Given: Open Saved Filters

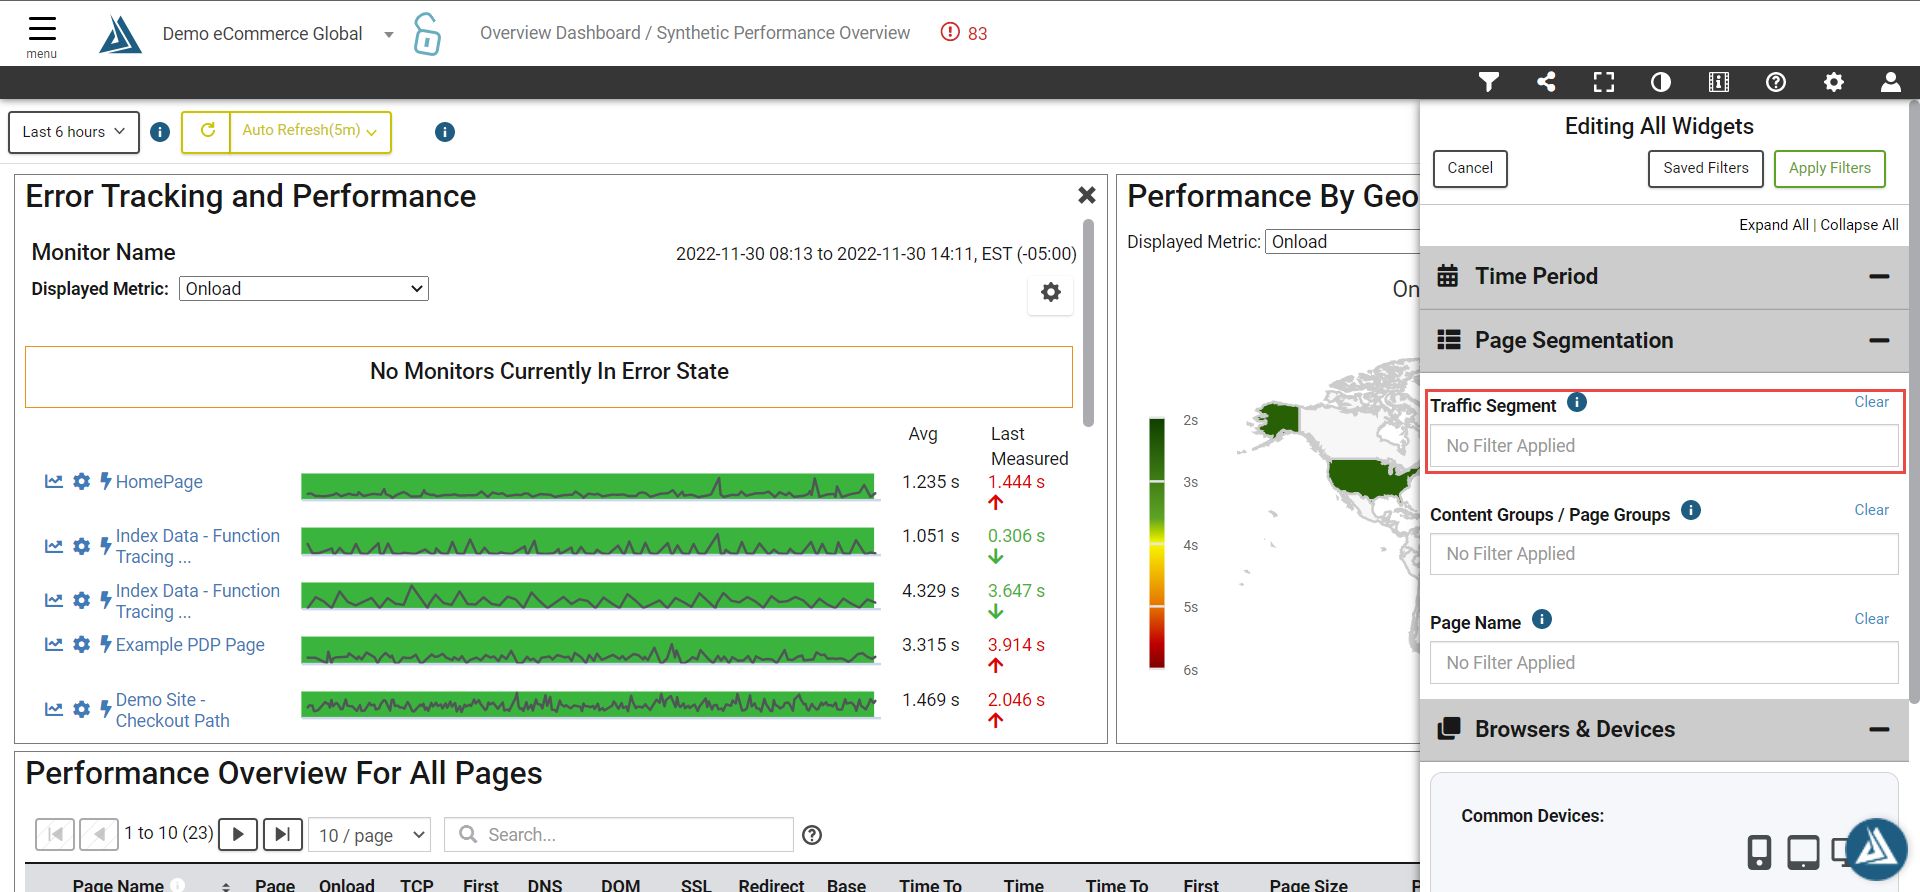Looking at the screenshot, I should pyautogui.click(x=1706, y=168).
